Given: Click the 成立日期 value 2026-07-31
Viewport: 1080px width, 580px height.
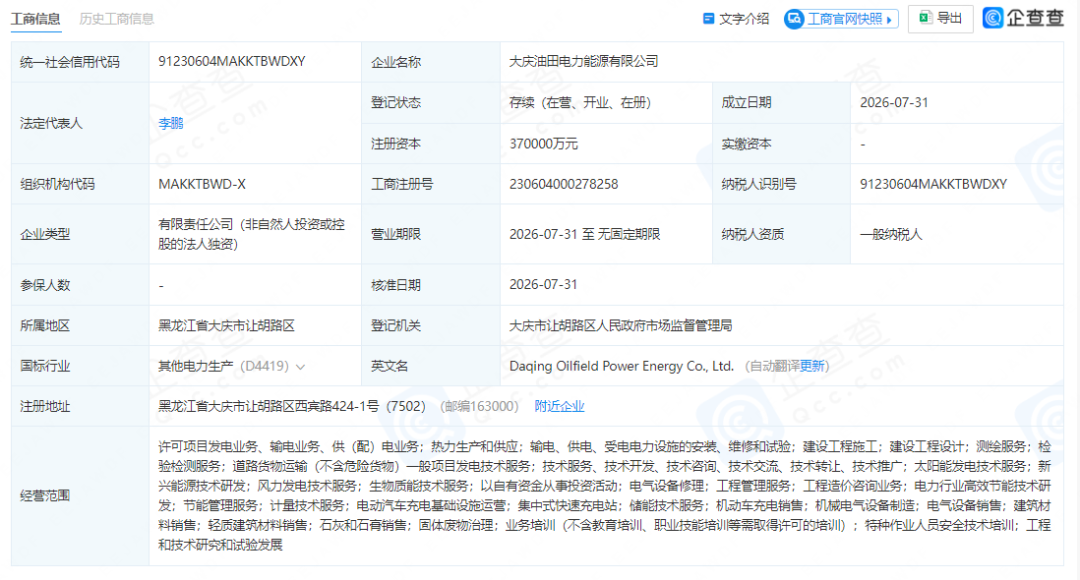Looking at the screenshot, I should point(893,103).
